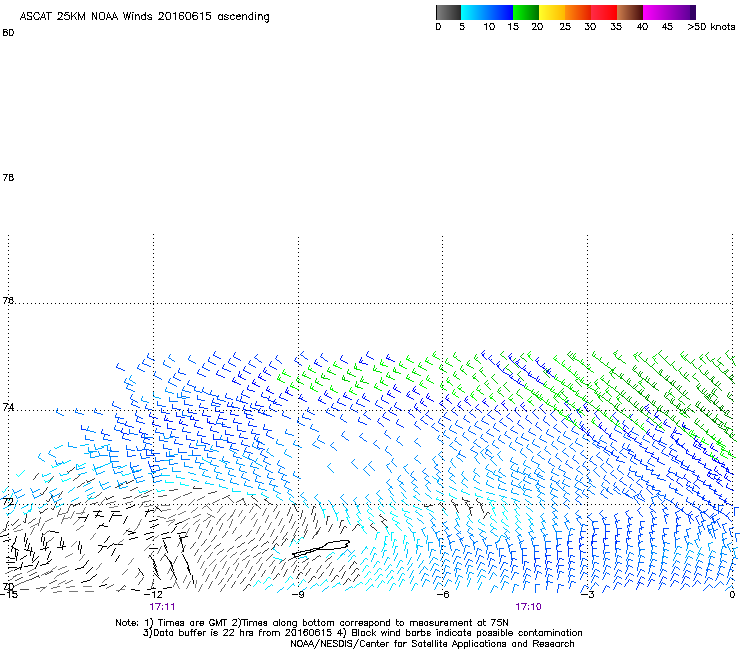Click the 'Data buffer is 22 hrs' note line
The image size is (740, 650).
click(x=362, y=633)
